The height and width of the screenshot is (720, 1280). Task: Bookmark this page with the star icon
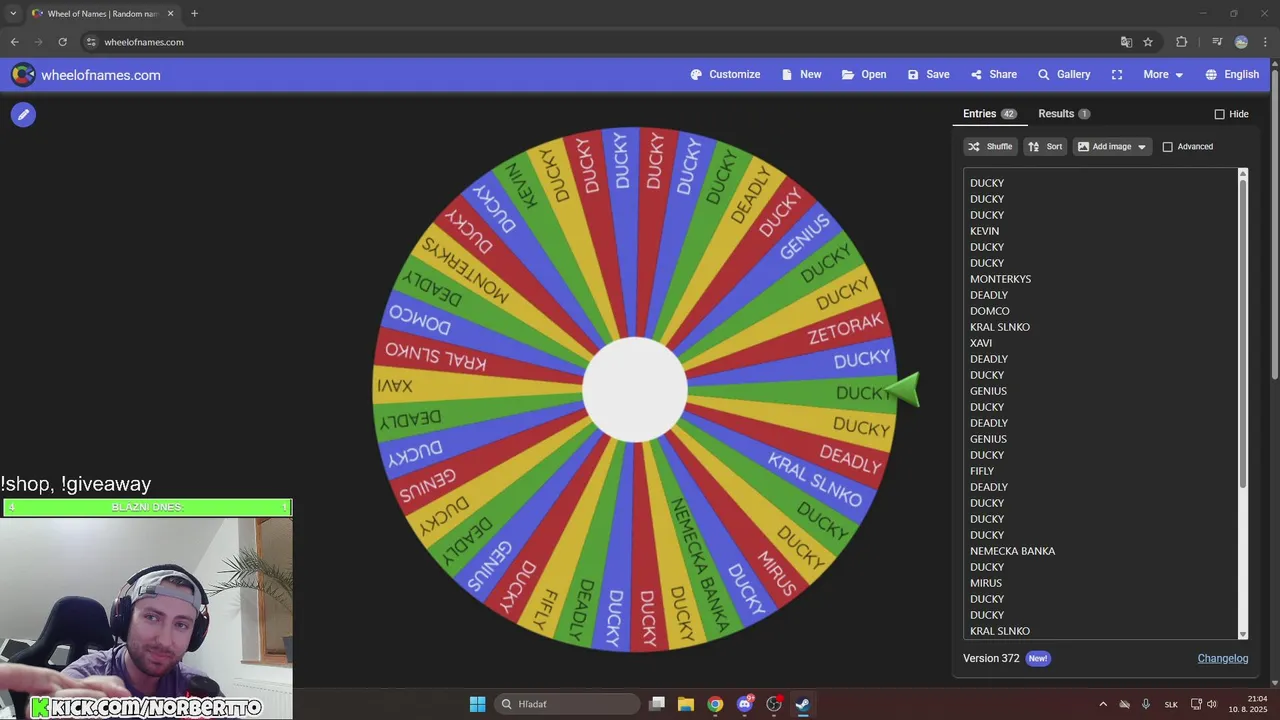coord(1148,42)
